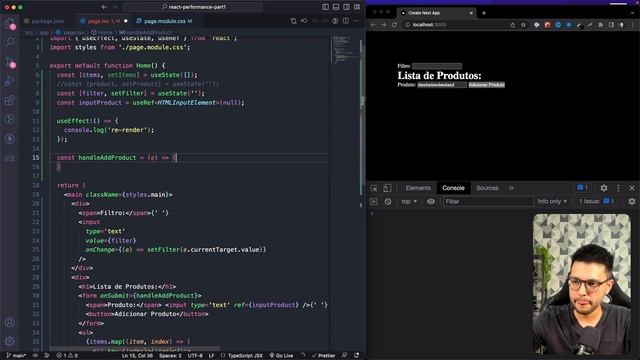Click the Filtro input on the page
This screenshot has height=360, width=640.
[437, 66]
